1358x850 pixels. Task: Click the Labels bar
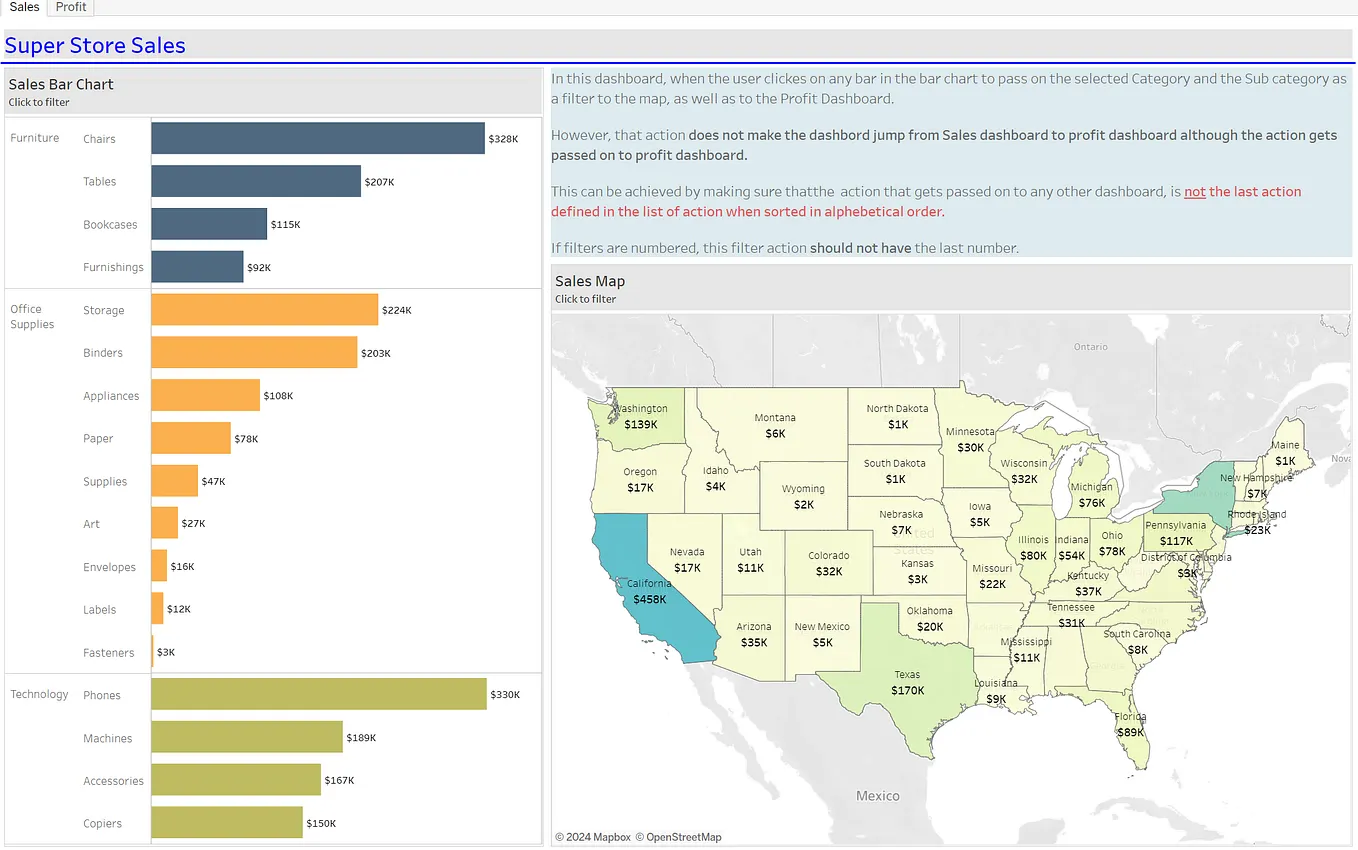(157, 609)
